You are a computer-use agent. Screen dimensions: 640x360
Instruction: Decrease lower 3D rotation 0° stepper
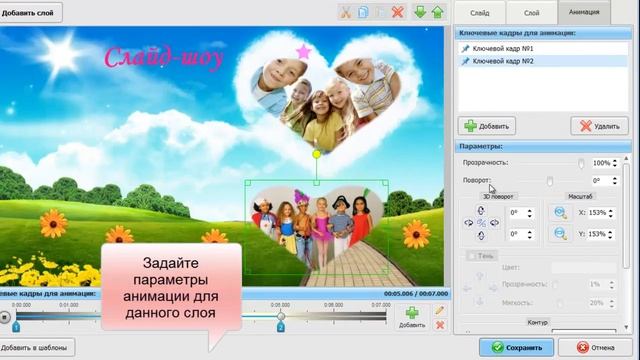[529, 237]
